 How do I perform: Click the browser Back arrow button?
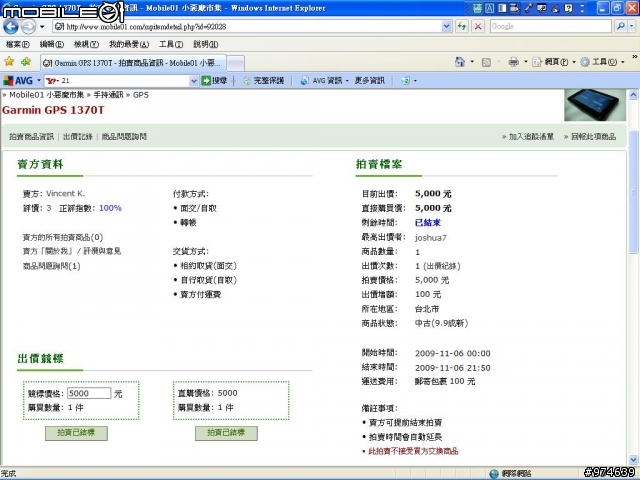coord(11,27)
